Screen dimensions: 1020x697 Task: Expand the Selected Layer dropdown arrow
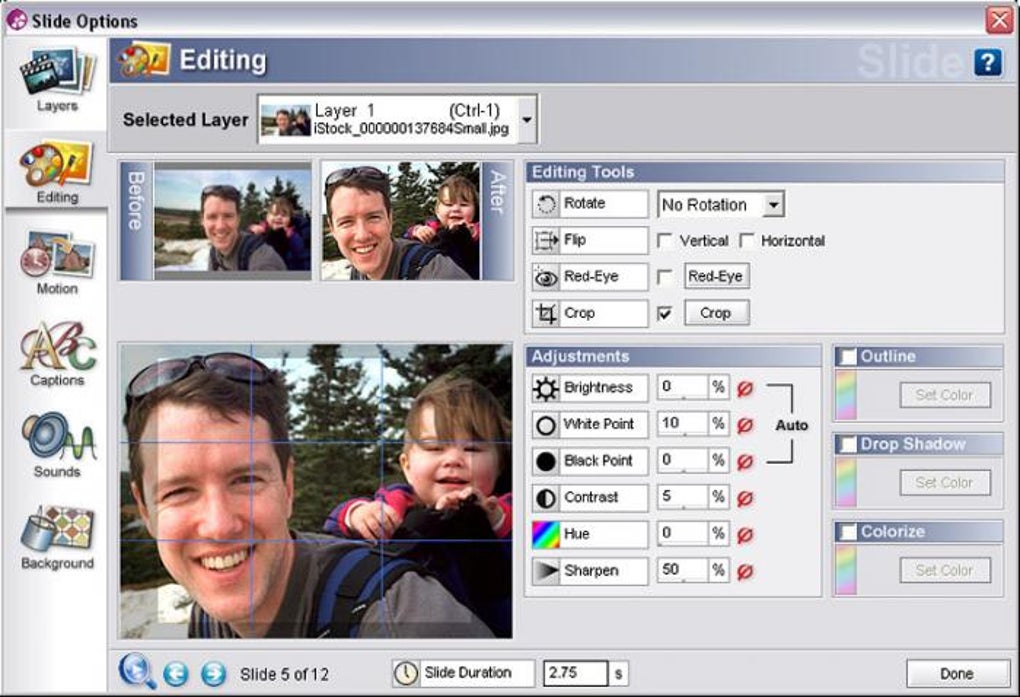click(527, 120)
